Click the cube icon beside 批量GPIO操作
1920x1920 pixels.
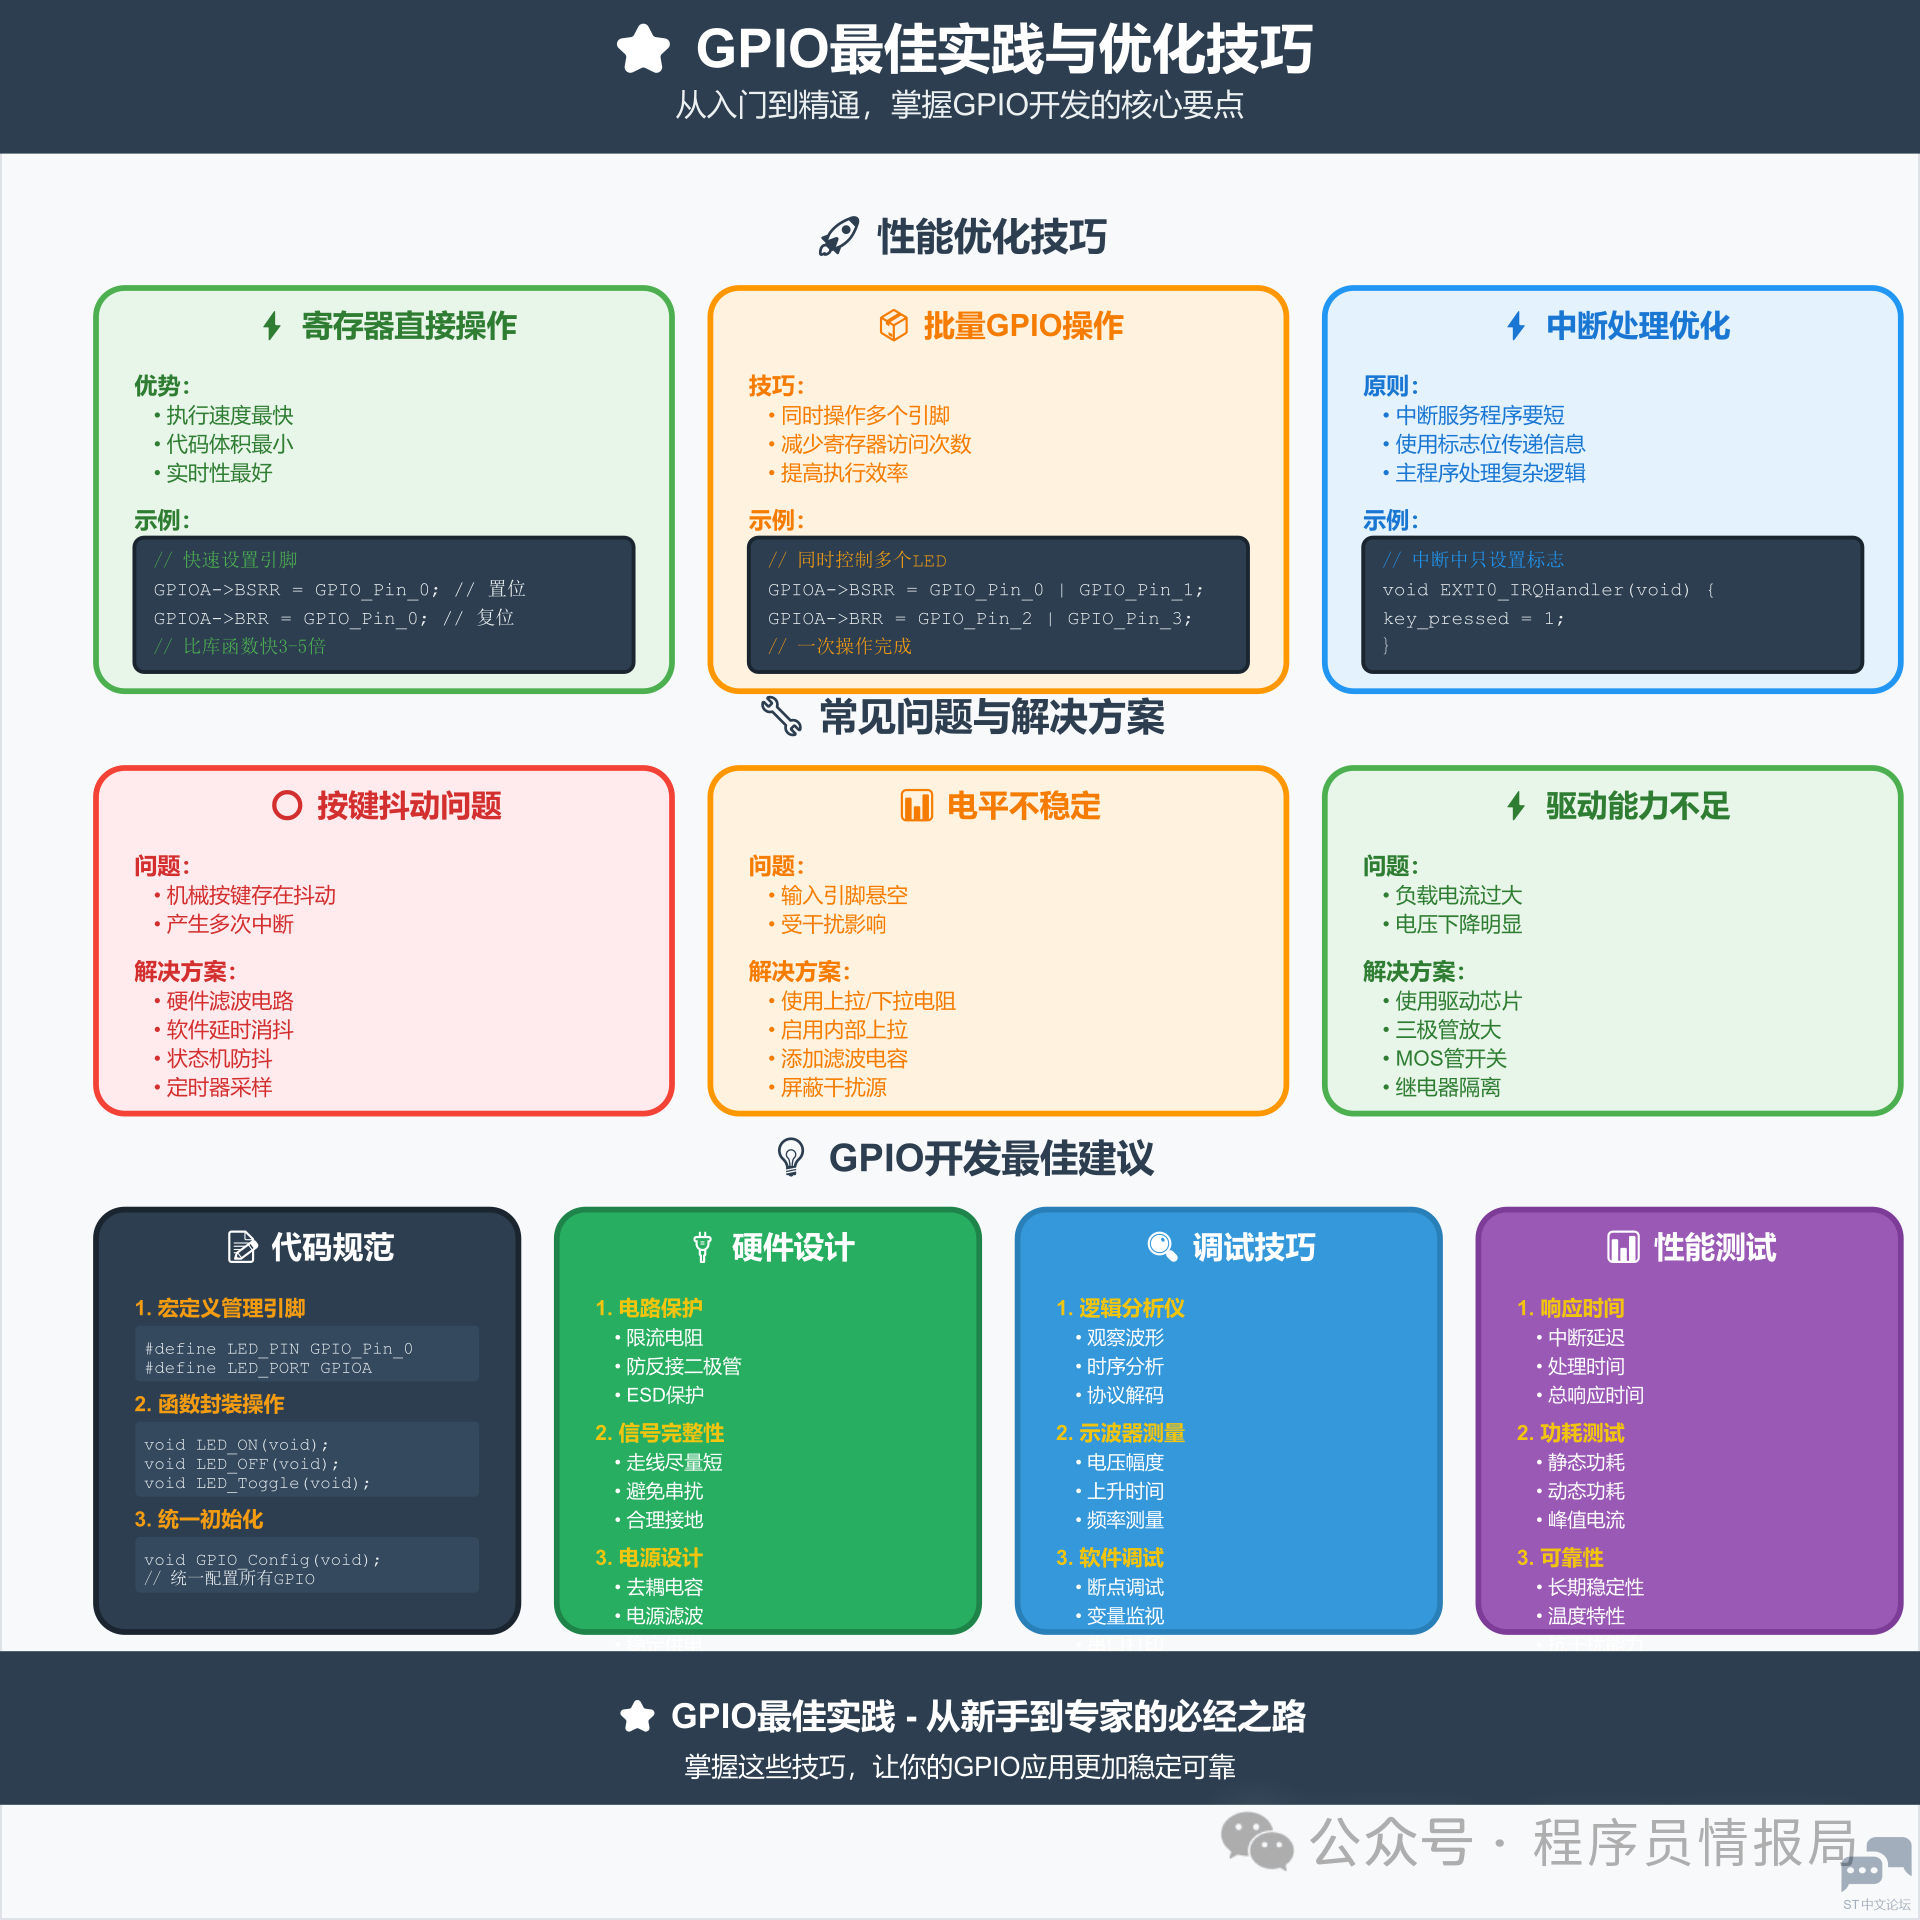pyautogui.click(x=893, y=325)
